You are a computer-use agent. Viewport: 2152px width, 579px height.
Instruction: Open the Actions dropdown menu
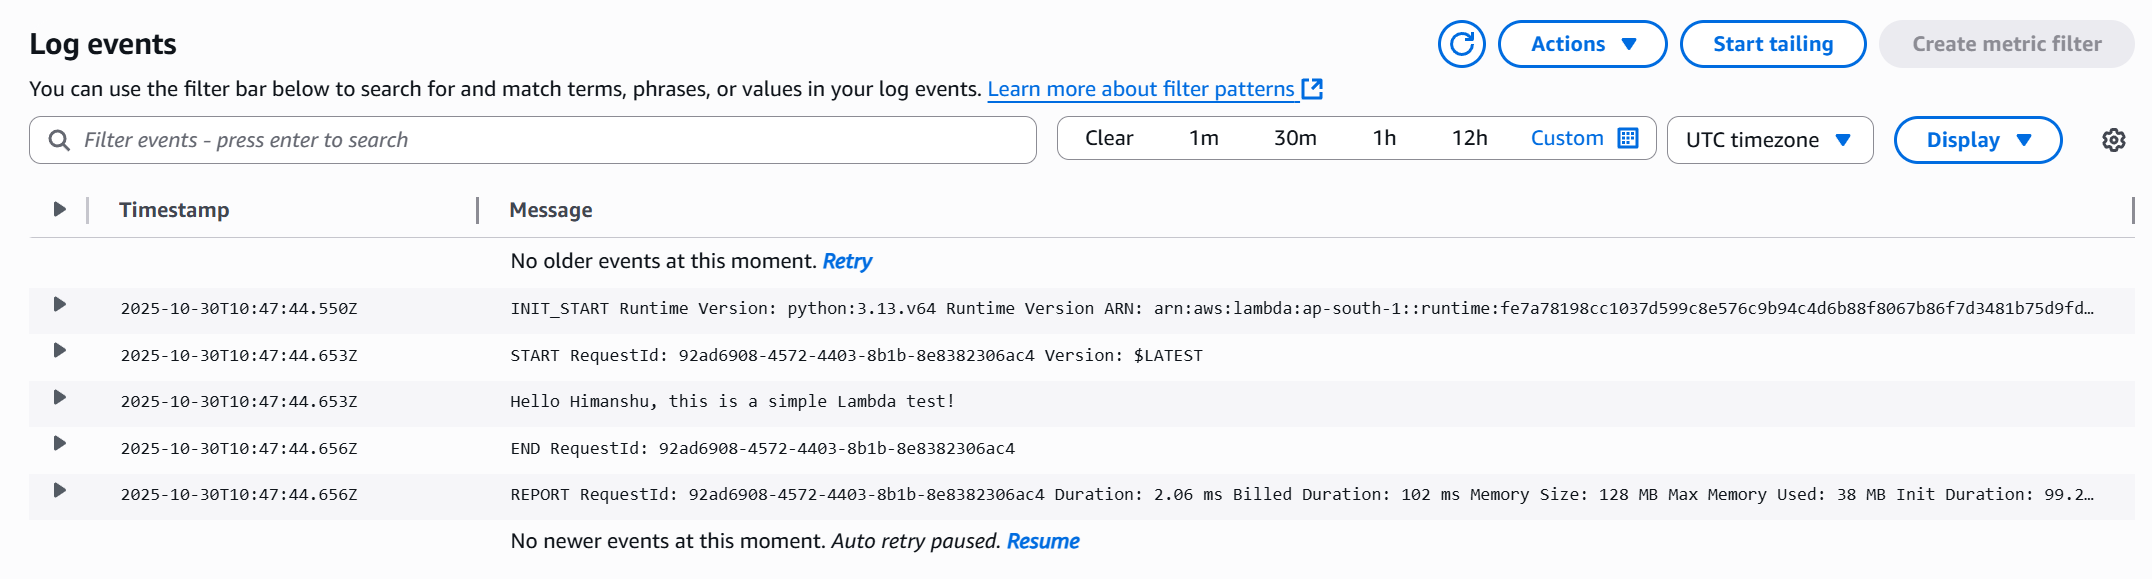click(1582, 44)
